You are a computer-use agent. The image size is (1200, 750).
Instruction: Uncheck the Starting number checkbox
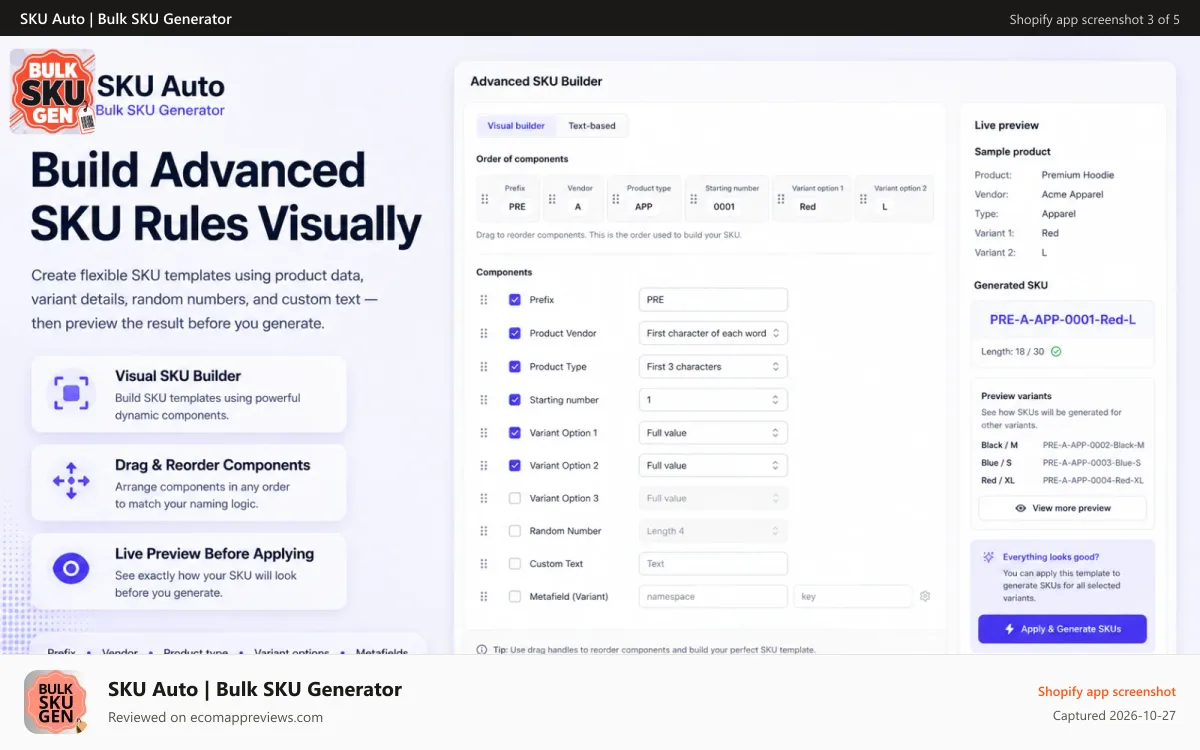point(515,400)
